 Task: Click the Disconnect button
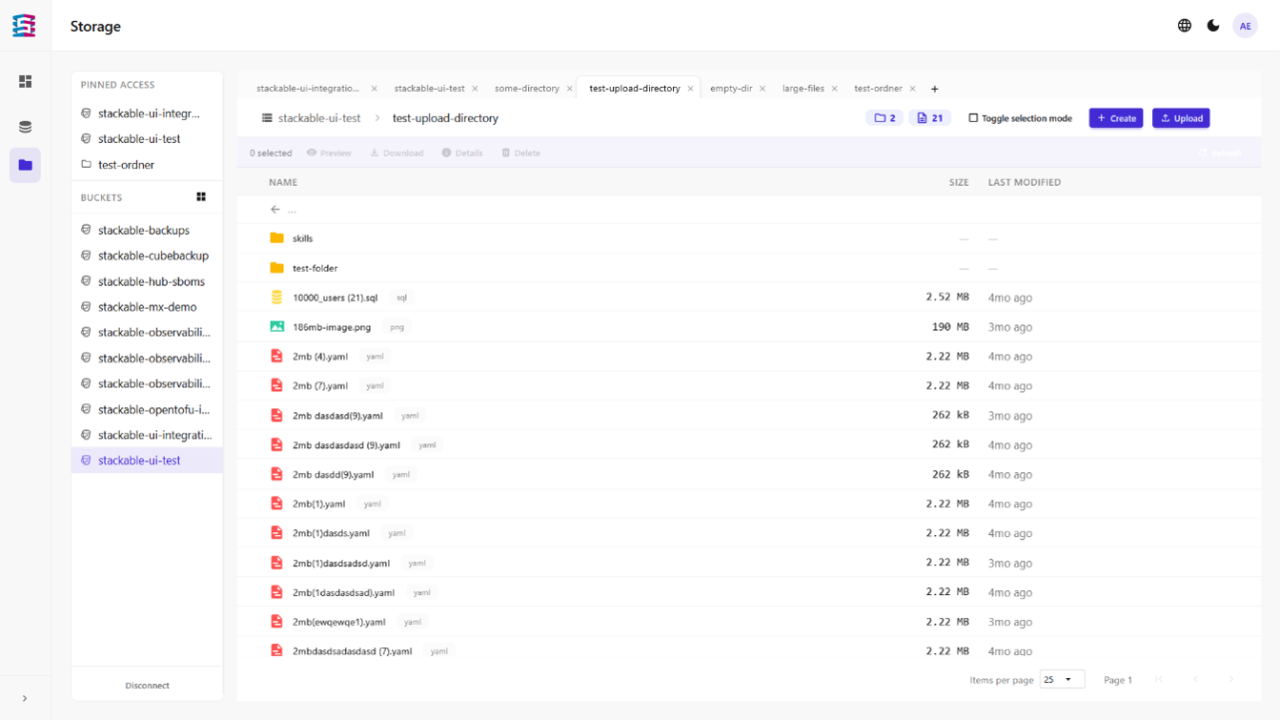[147, 686]
